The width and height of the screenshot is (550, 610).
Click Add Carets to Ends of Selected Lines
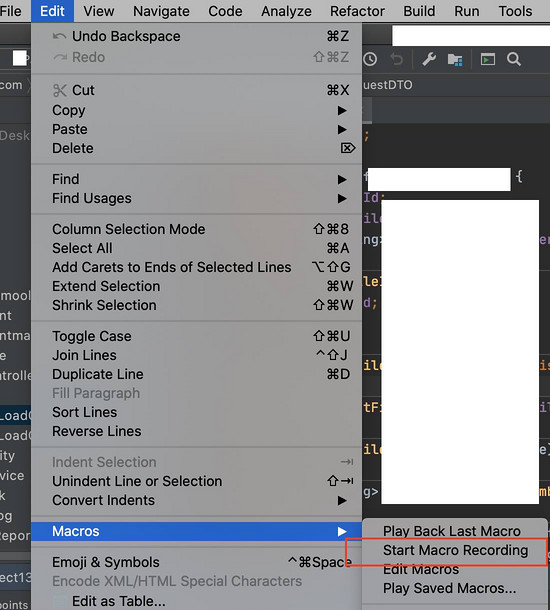(x=196, y=267)
